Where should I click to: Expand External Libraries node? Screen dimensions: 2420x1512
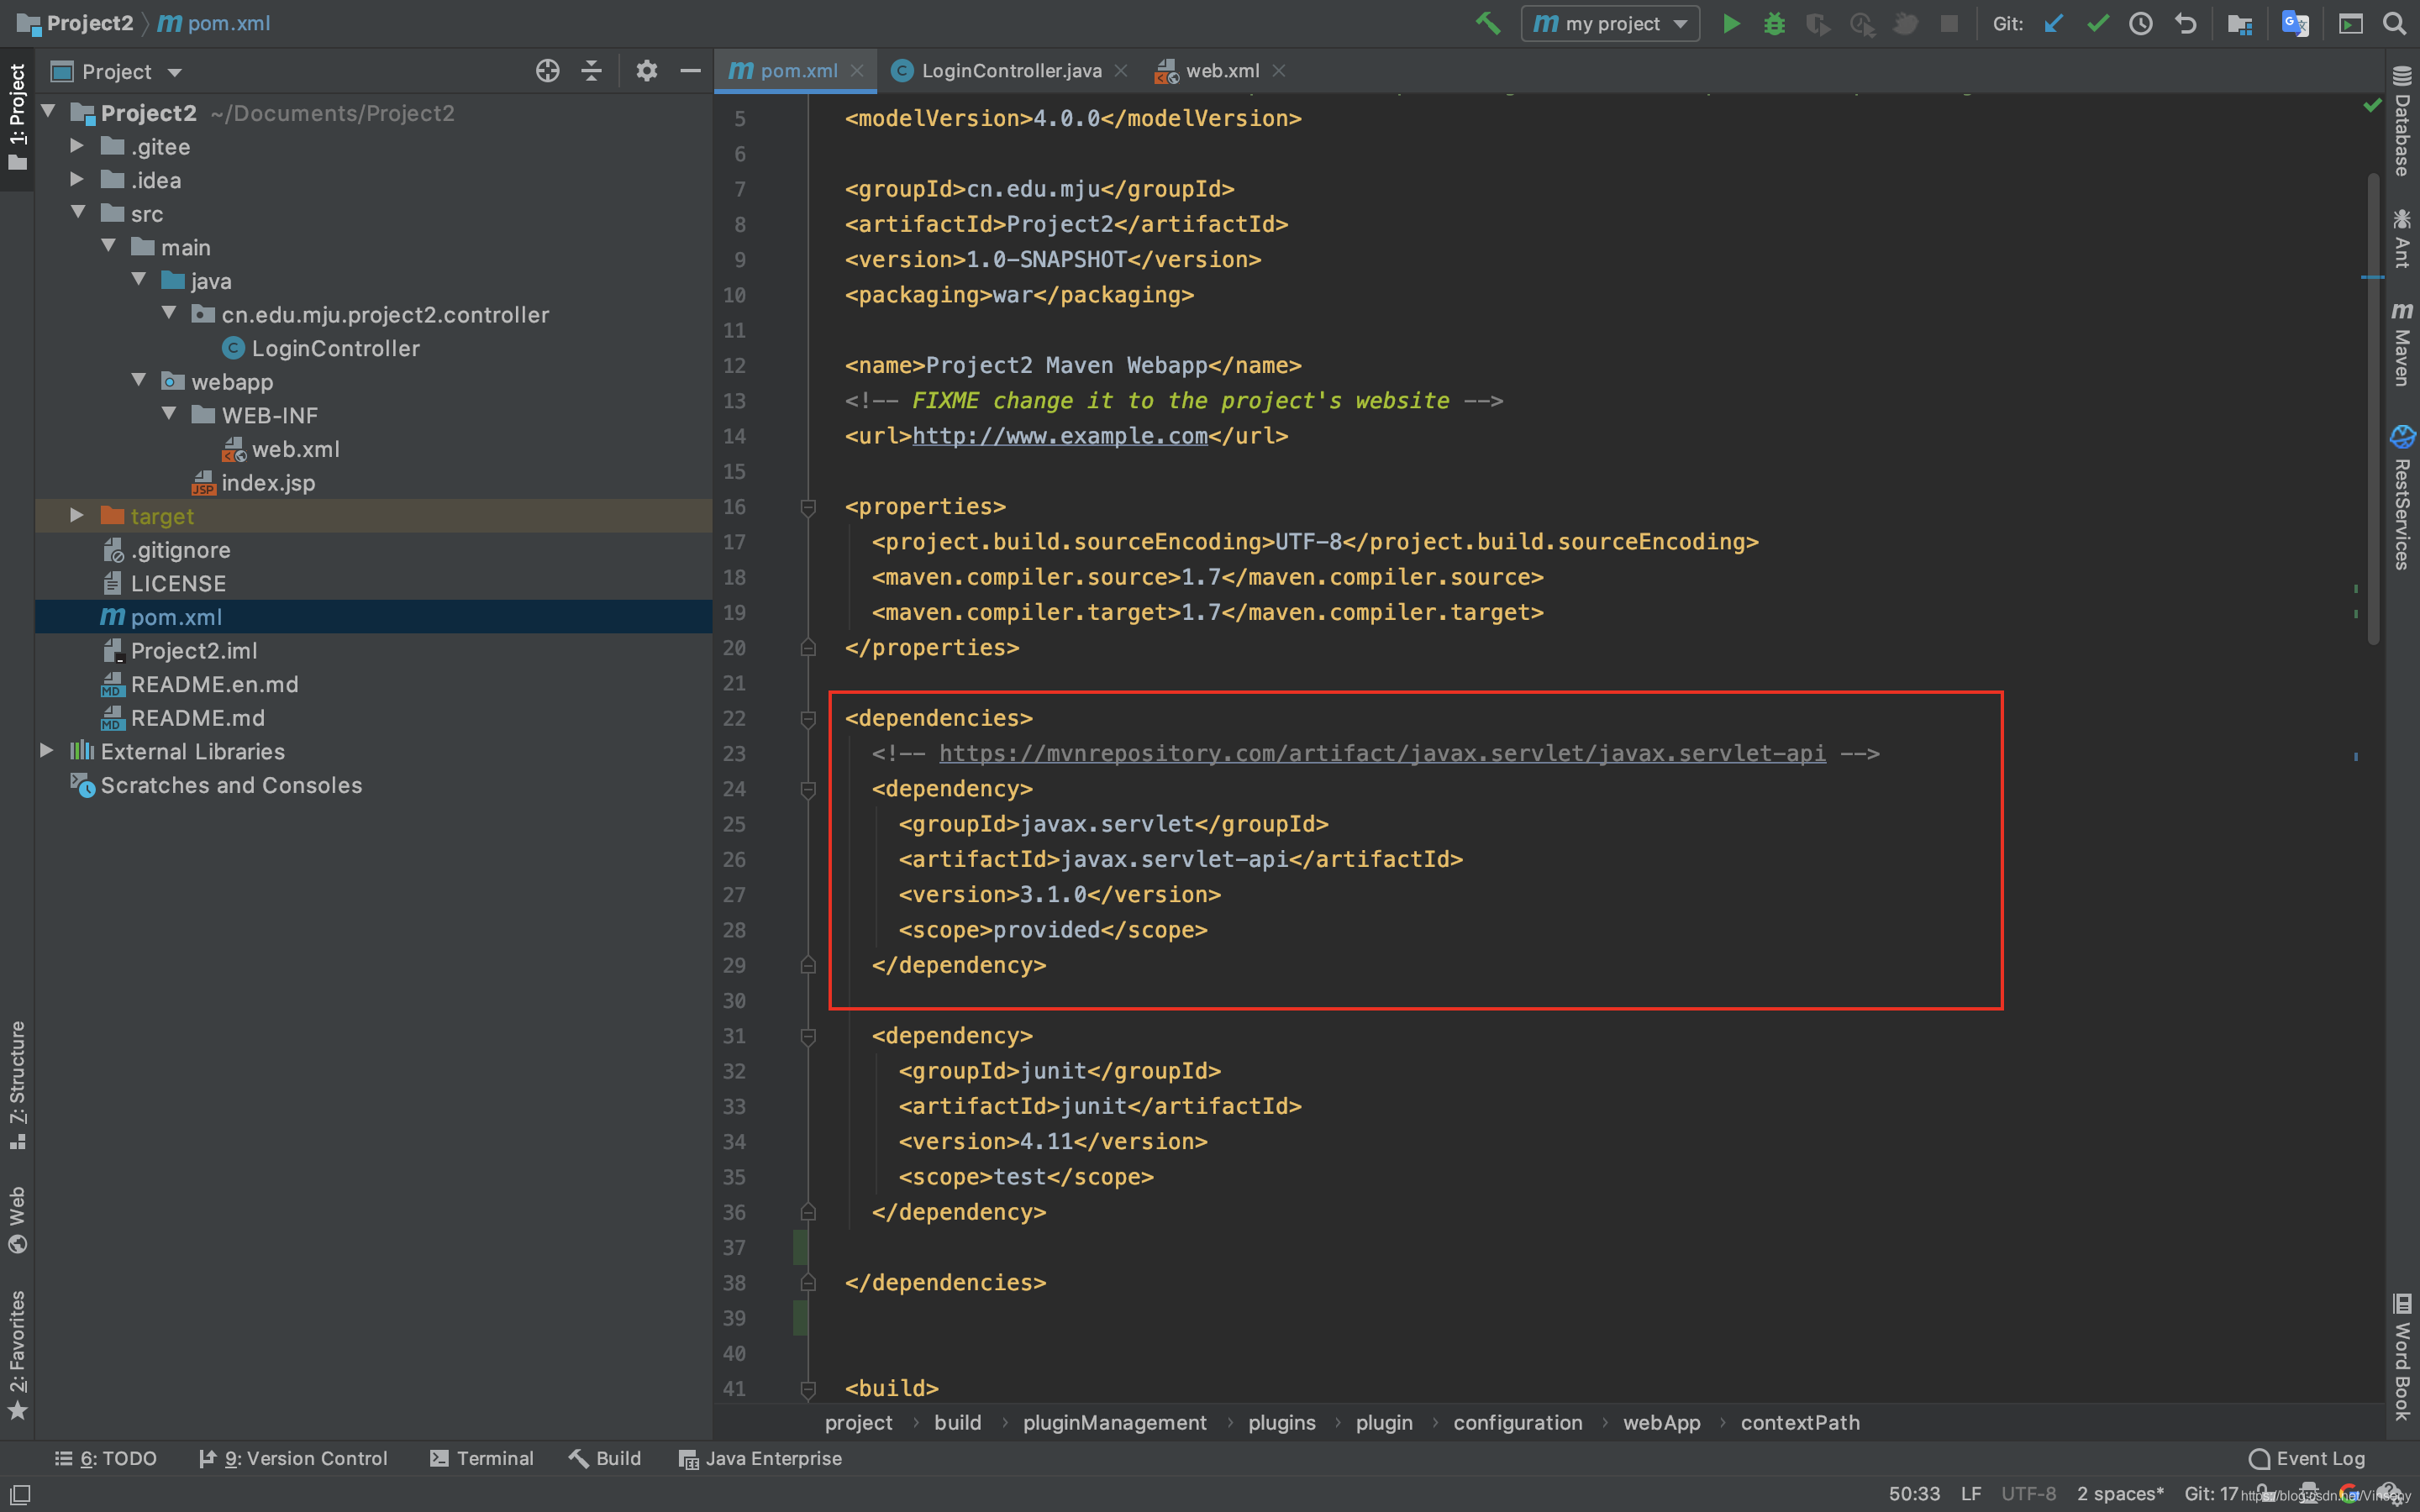click(46, 751)
